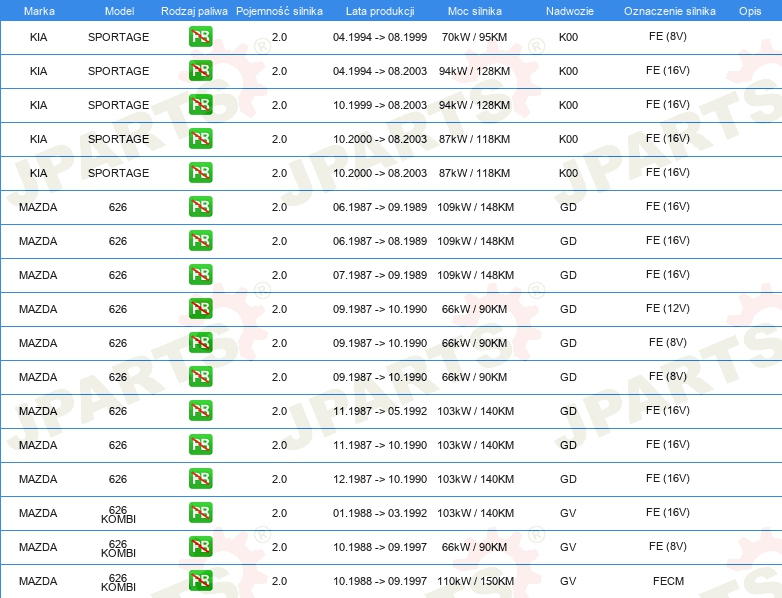The height and width of the screenshot is (598, 782).
Task: Click the Lata produkcji column header
Action: [x=380, y=11]
